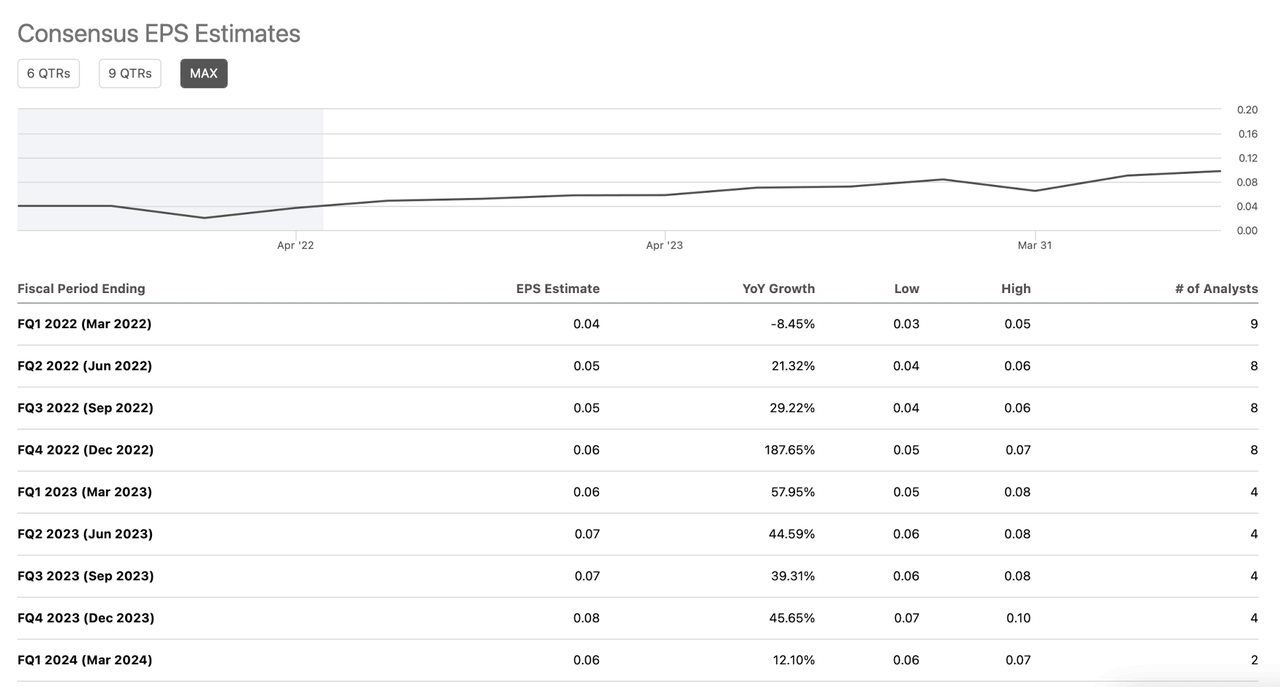Select the FQ2 2022 (Jun 2022) row label
Viewport: 1280px width, 687px height.
(85, 366)
